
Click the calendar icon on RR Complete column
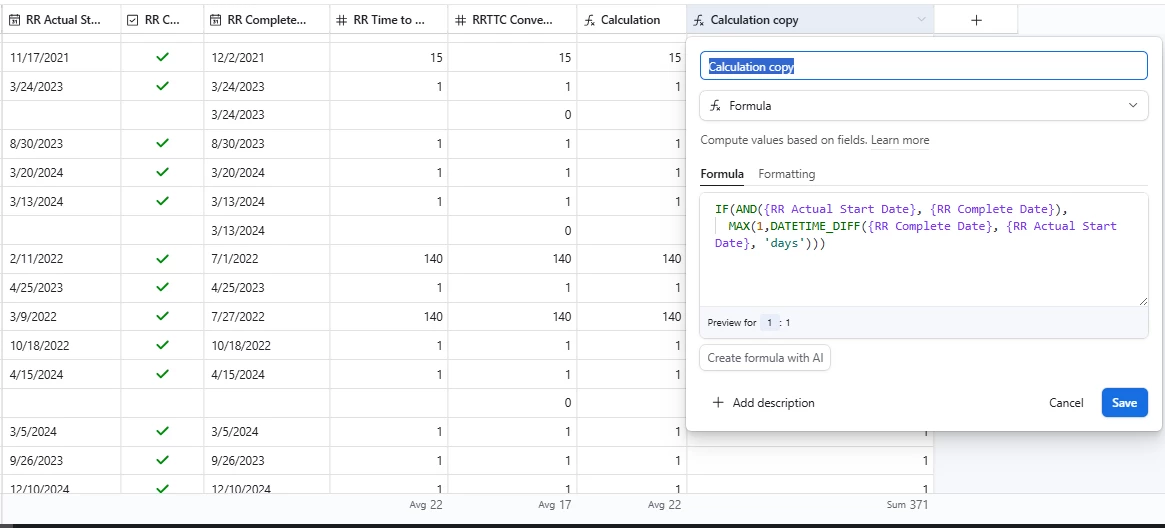coord(215,20)
